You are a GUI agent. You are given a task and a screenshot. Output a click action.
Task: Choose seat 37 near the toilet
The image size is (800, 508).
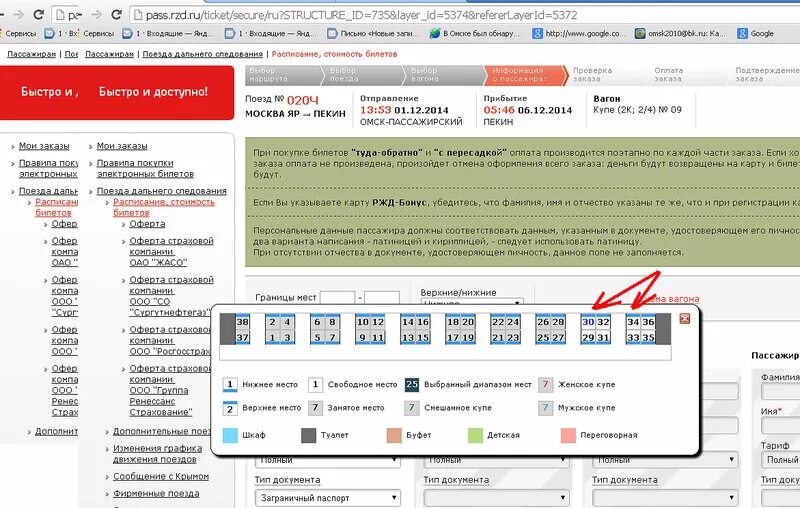tap(243, 337)
